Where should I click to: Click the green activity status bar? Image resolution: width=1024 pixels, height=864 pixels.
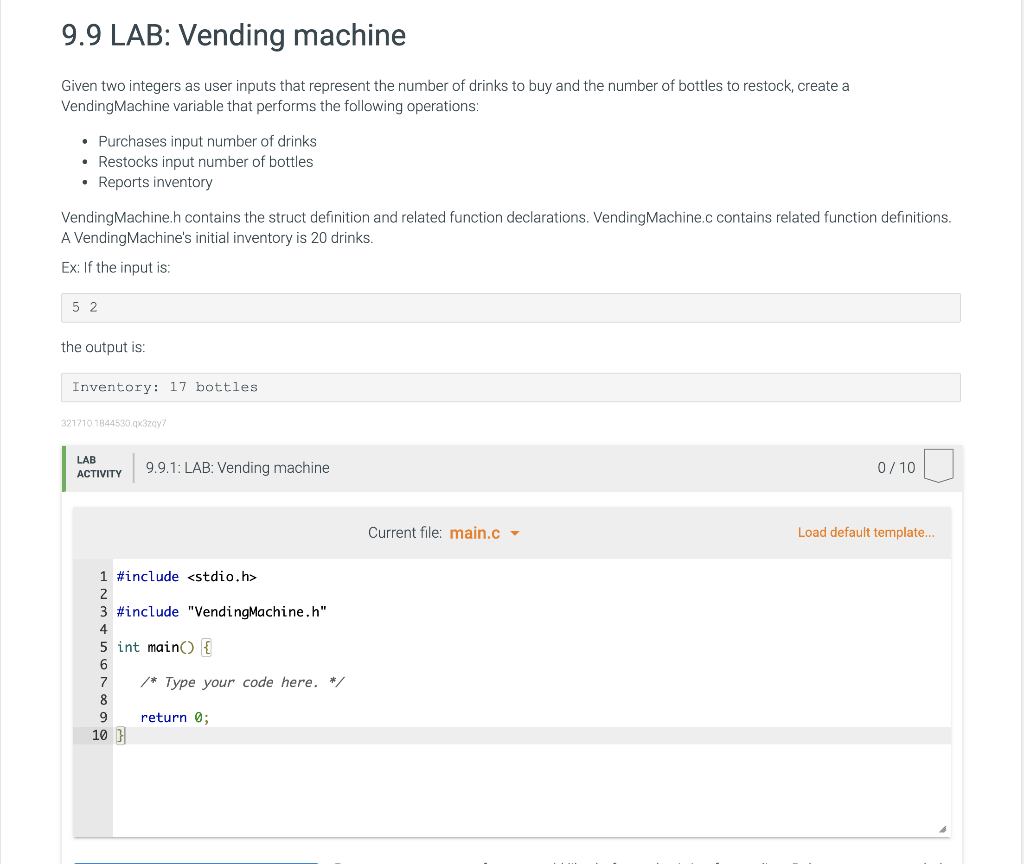click(65, 467)
